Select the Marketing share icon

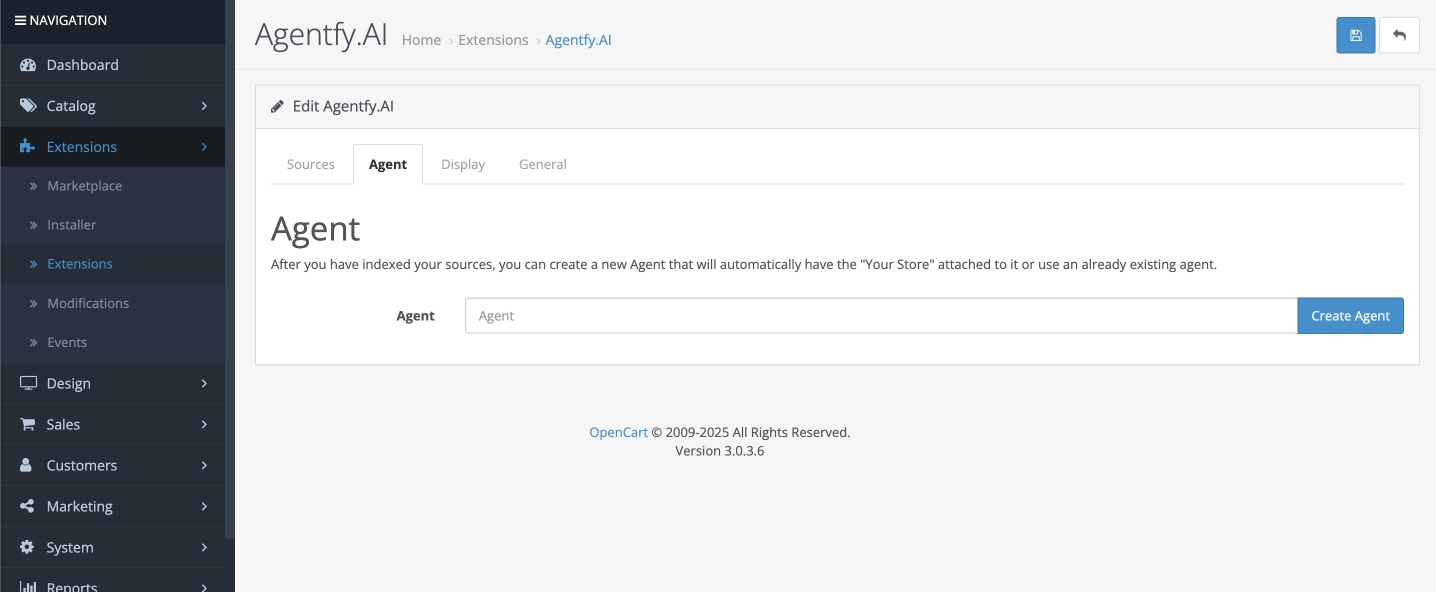point(27,506)
